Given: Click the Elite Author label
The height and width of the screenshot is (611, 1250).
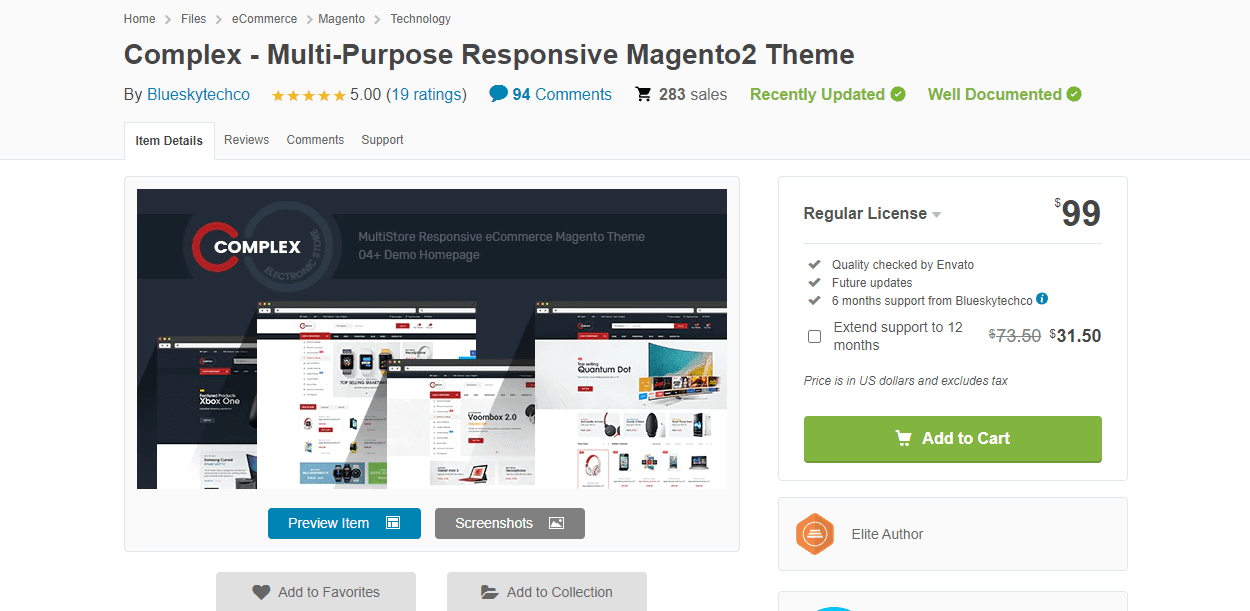Looking at the screenshot, I should (888, 534).
